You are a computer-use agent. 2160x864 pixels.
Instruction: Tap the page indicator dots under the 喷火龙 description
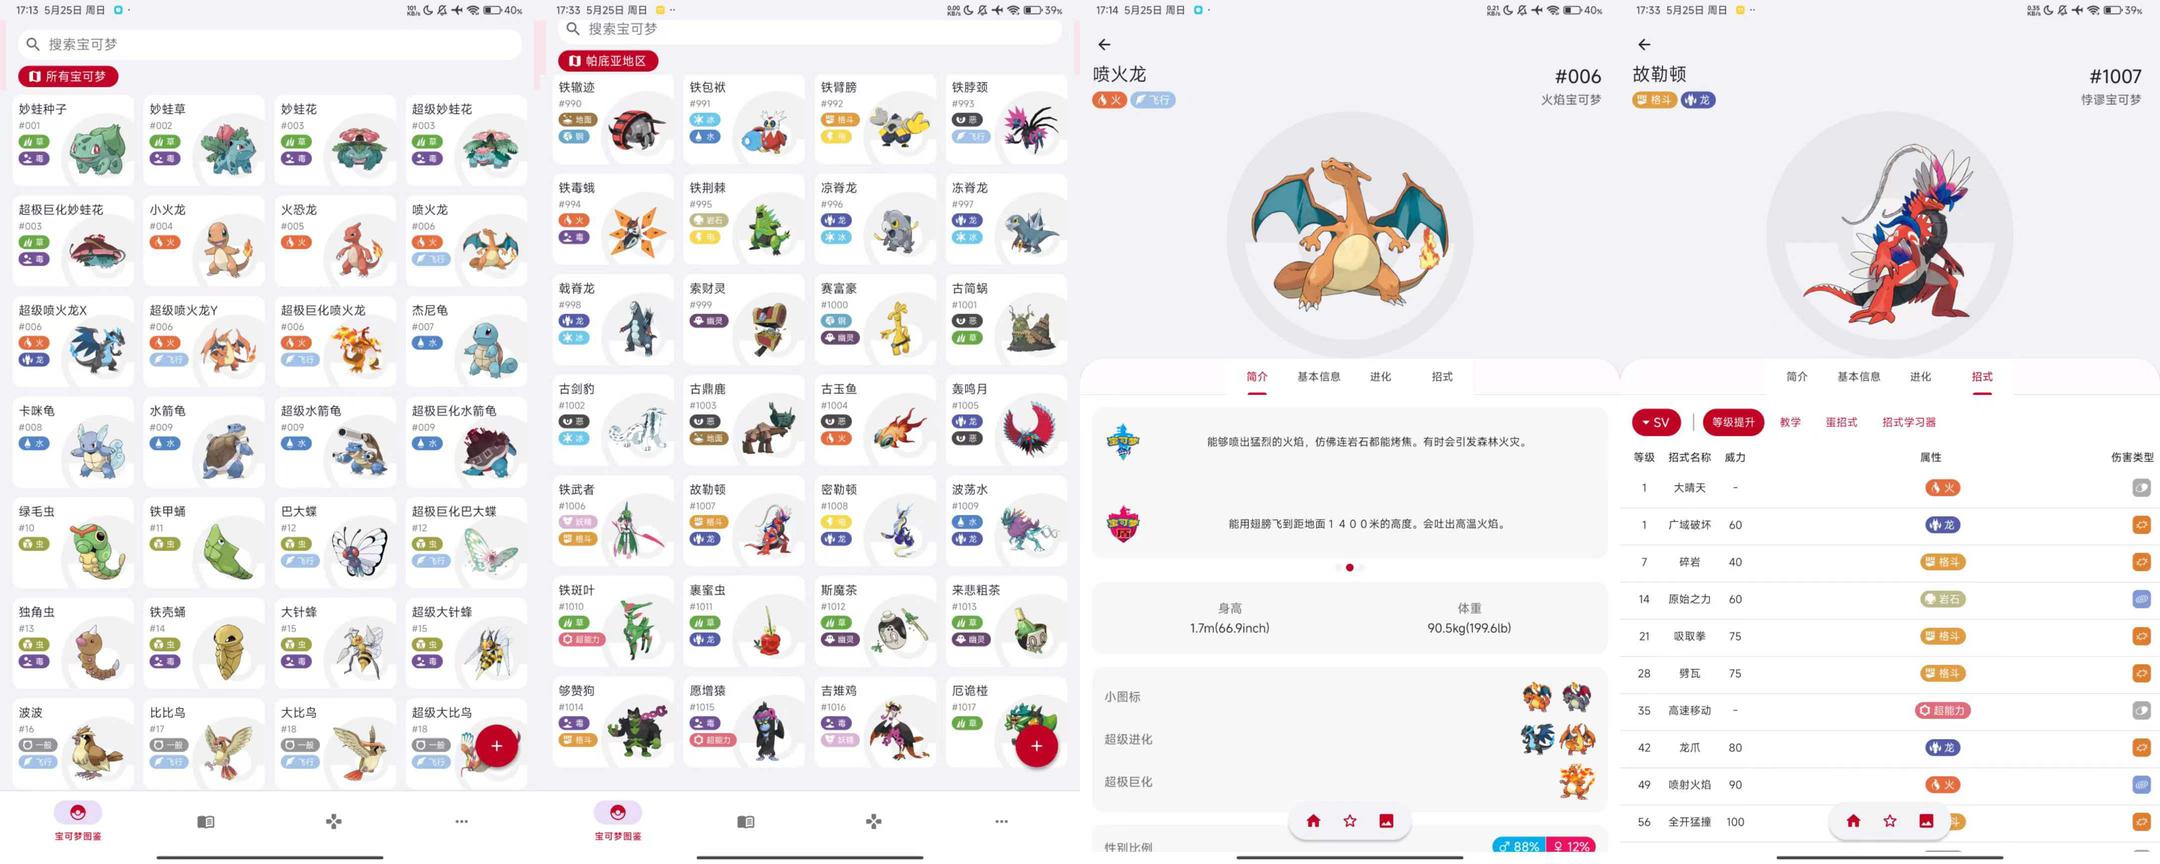[1349, 567]
